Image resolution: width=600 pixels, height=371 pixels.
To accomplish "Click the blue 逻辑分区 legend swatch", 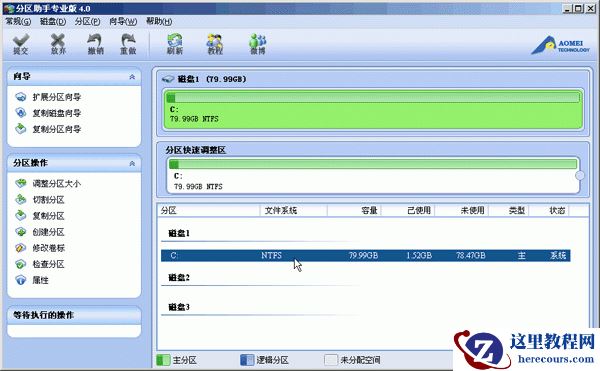I will click(247, 360).
